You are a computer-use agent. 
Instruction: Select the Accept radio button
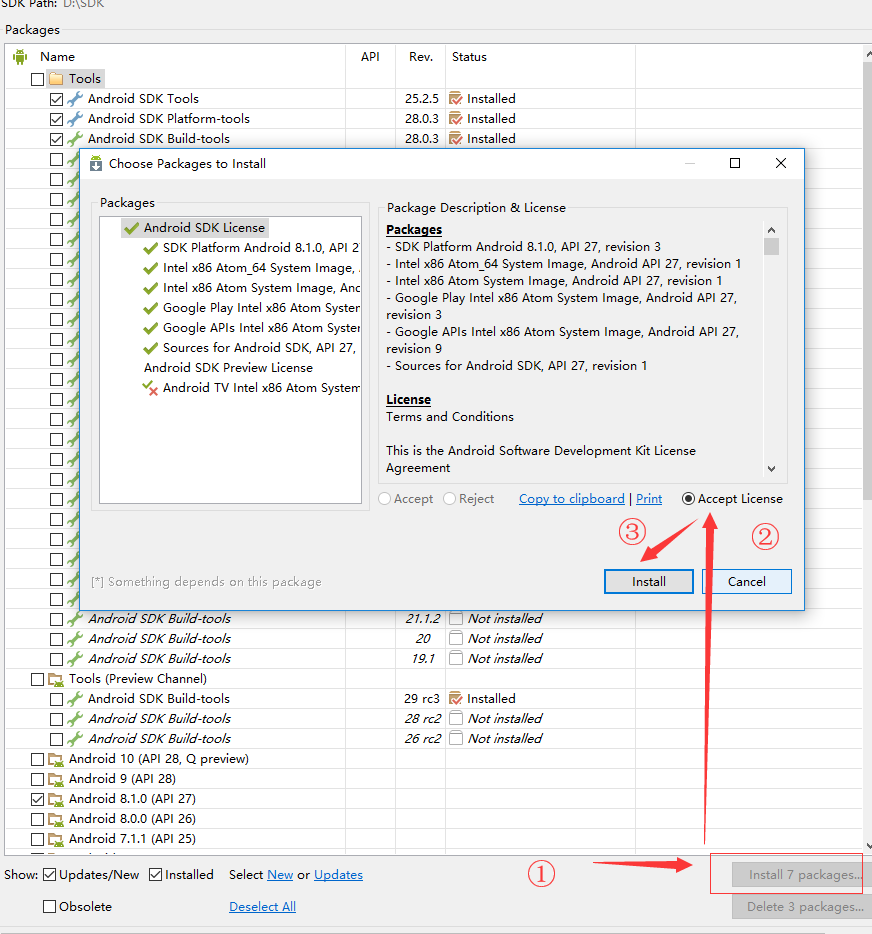coord(385,499)
